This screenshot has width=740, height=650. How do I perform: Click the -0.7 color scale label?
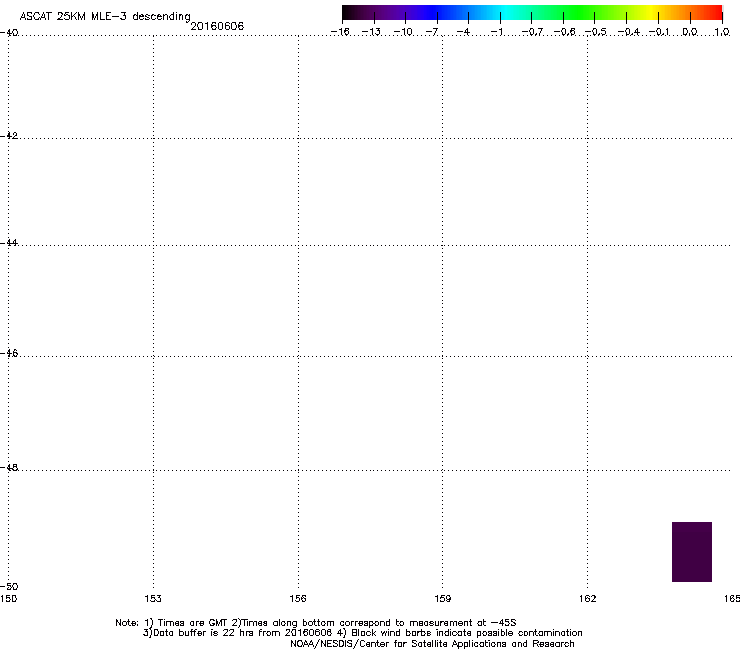532,32
